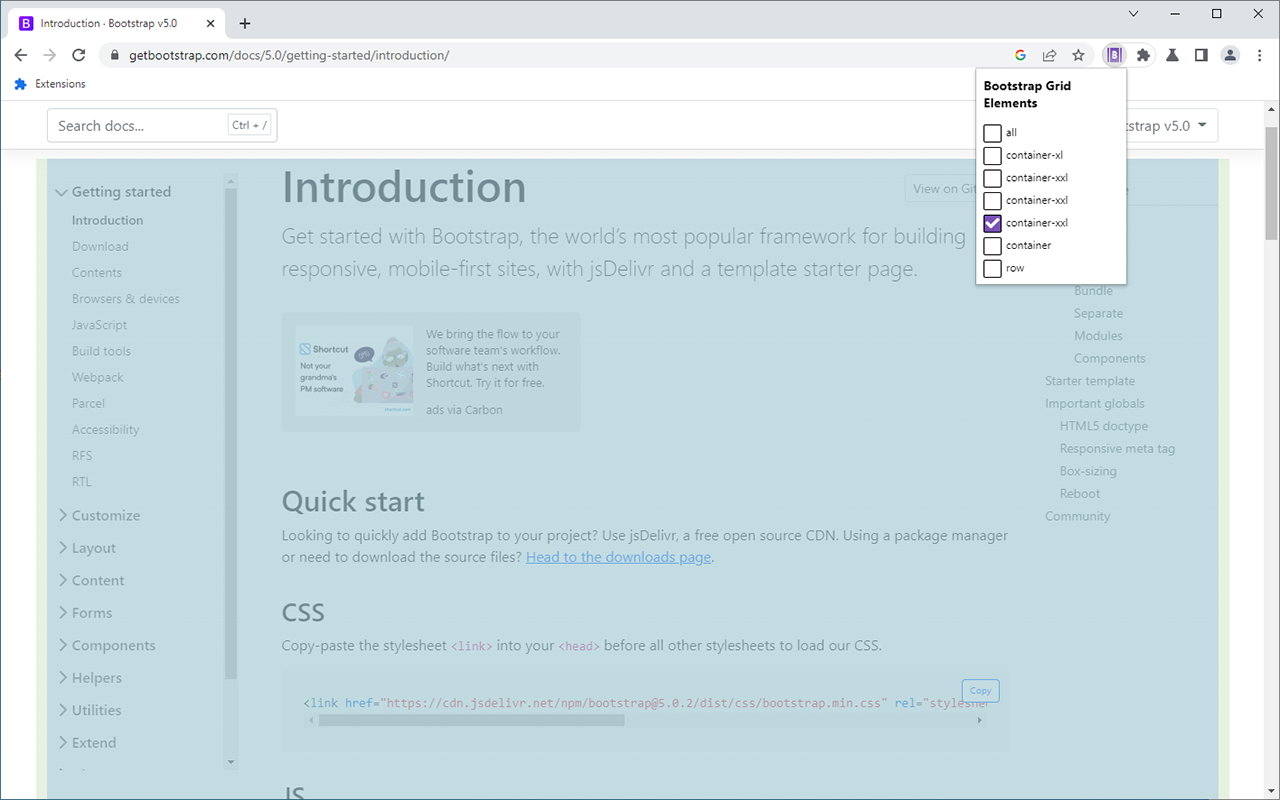
Task: Click the horizontal scrollbar of code block
Action: 471,720
